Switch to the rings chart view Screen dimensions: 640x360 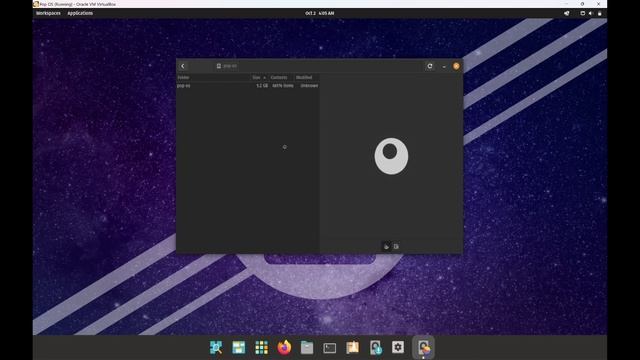387,247
